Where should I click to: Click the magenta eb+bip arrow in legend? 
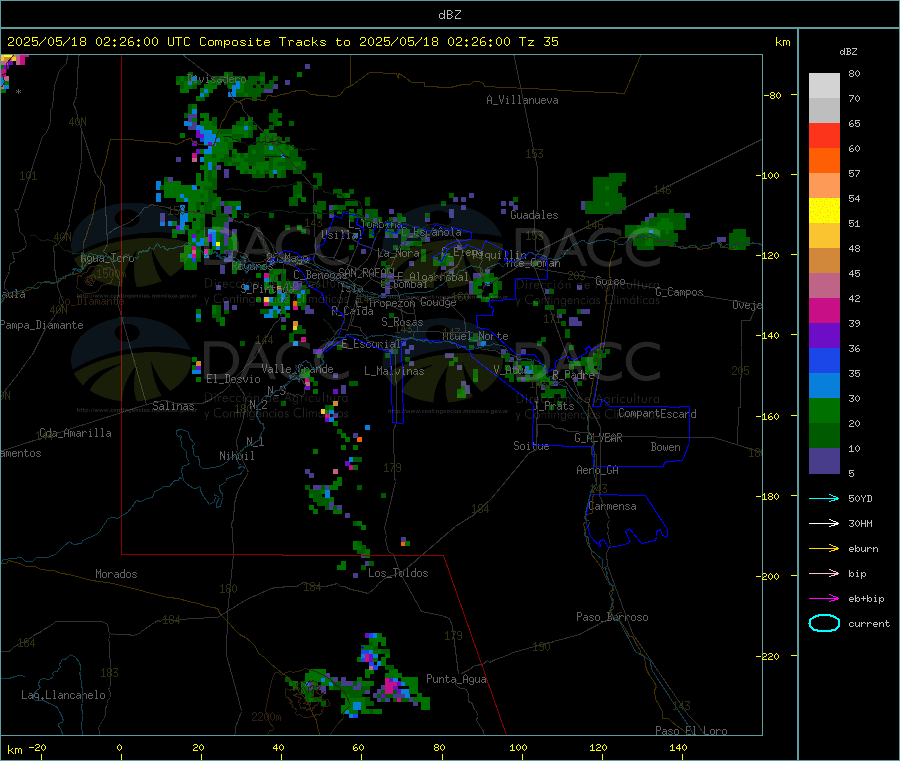tap(824, 599)
